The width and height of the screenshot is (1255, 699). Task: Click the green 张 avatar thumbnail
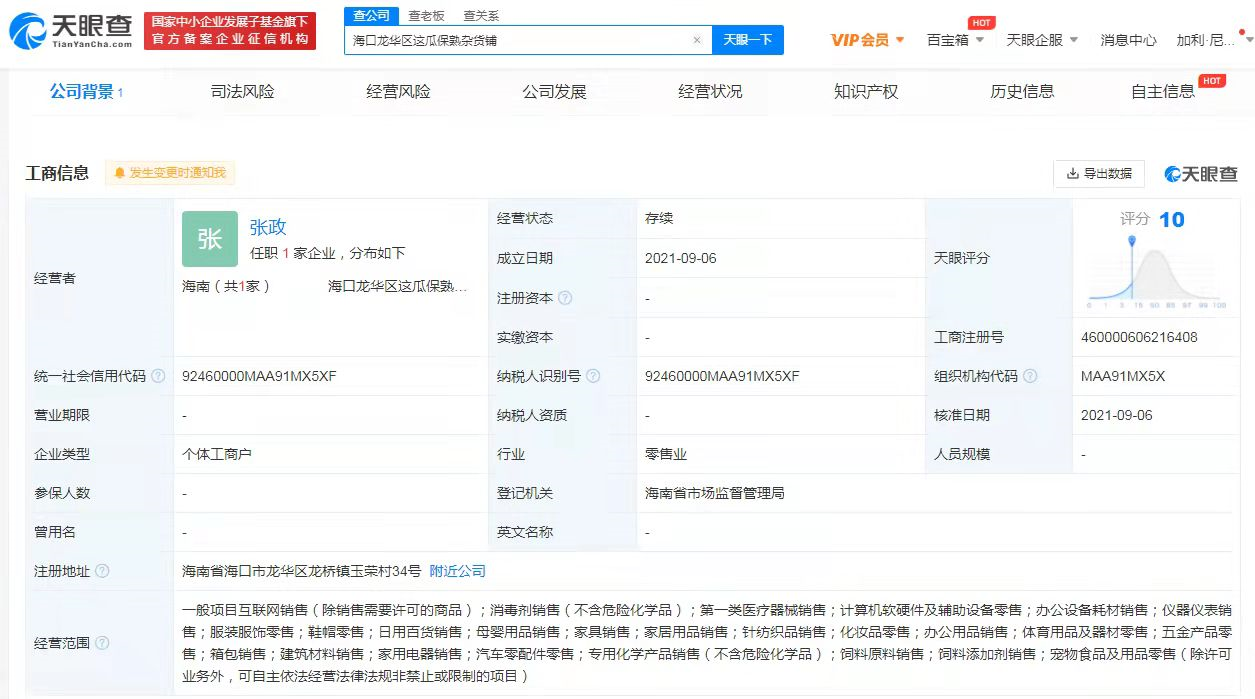point(210,239)
